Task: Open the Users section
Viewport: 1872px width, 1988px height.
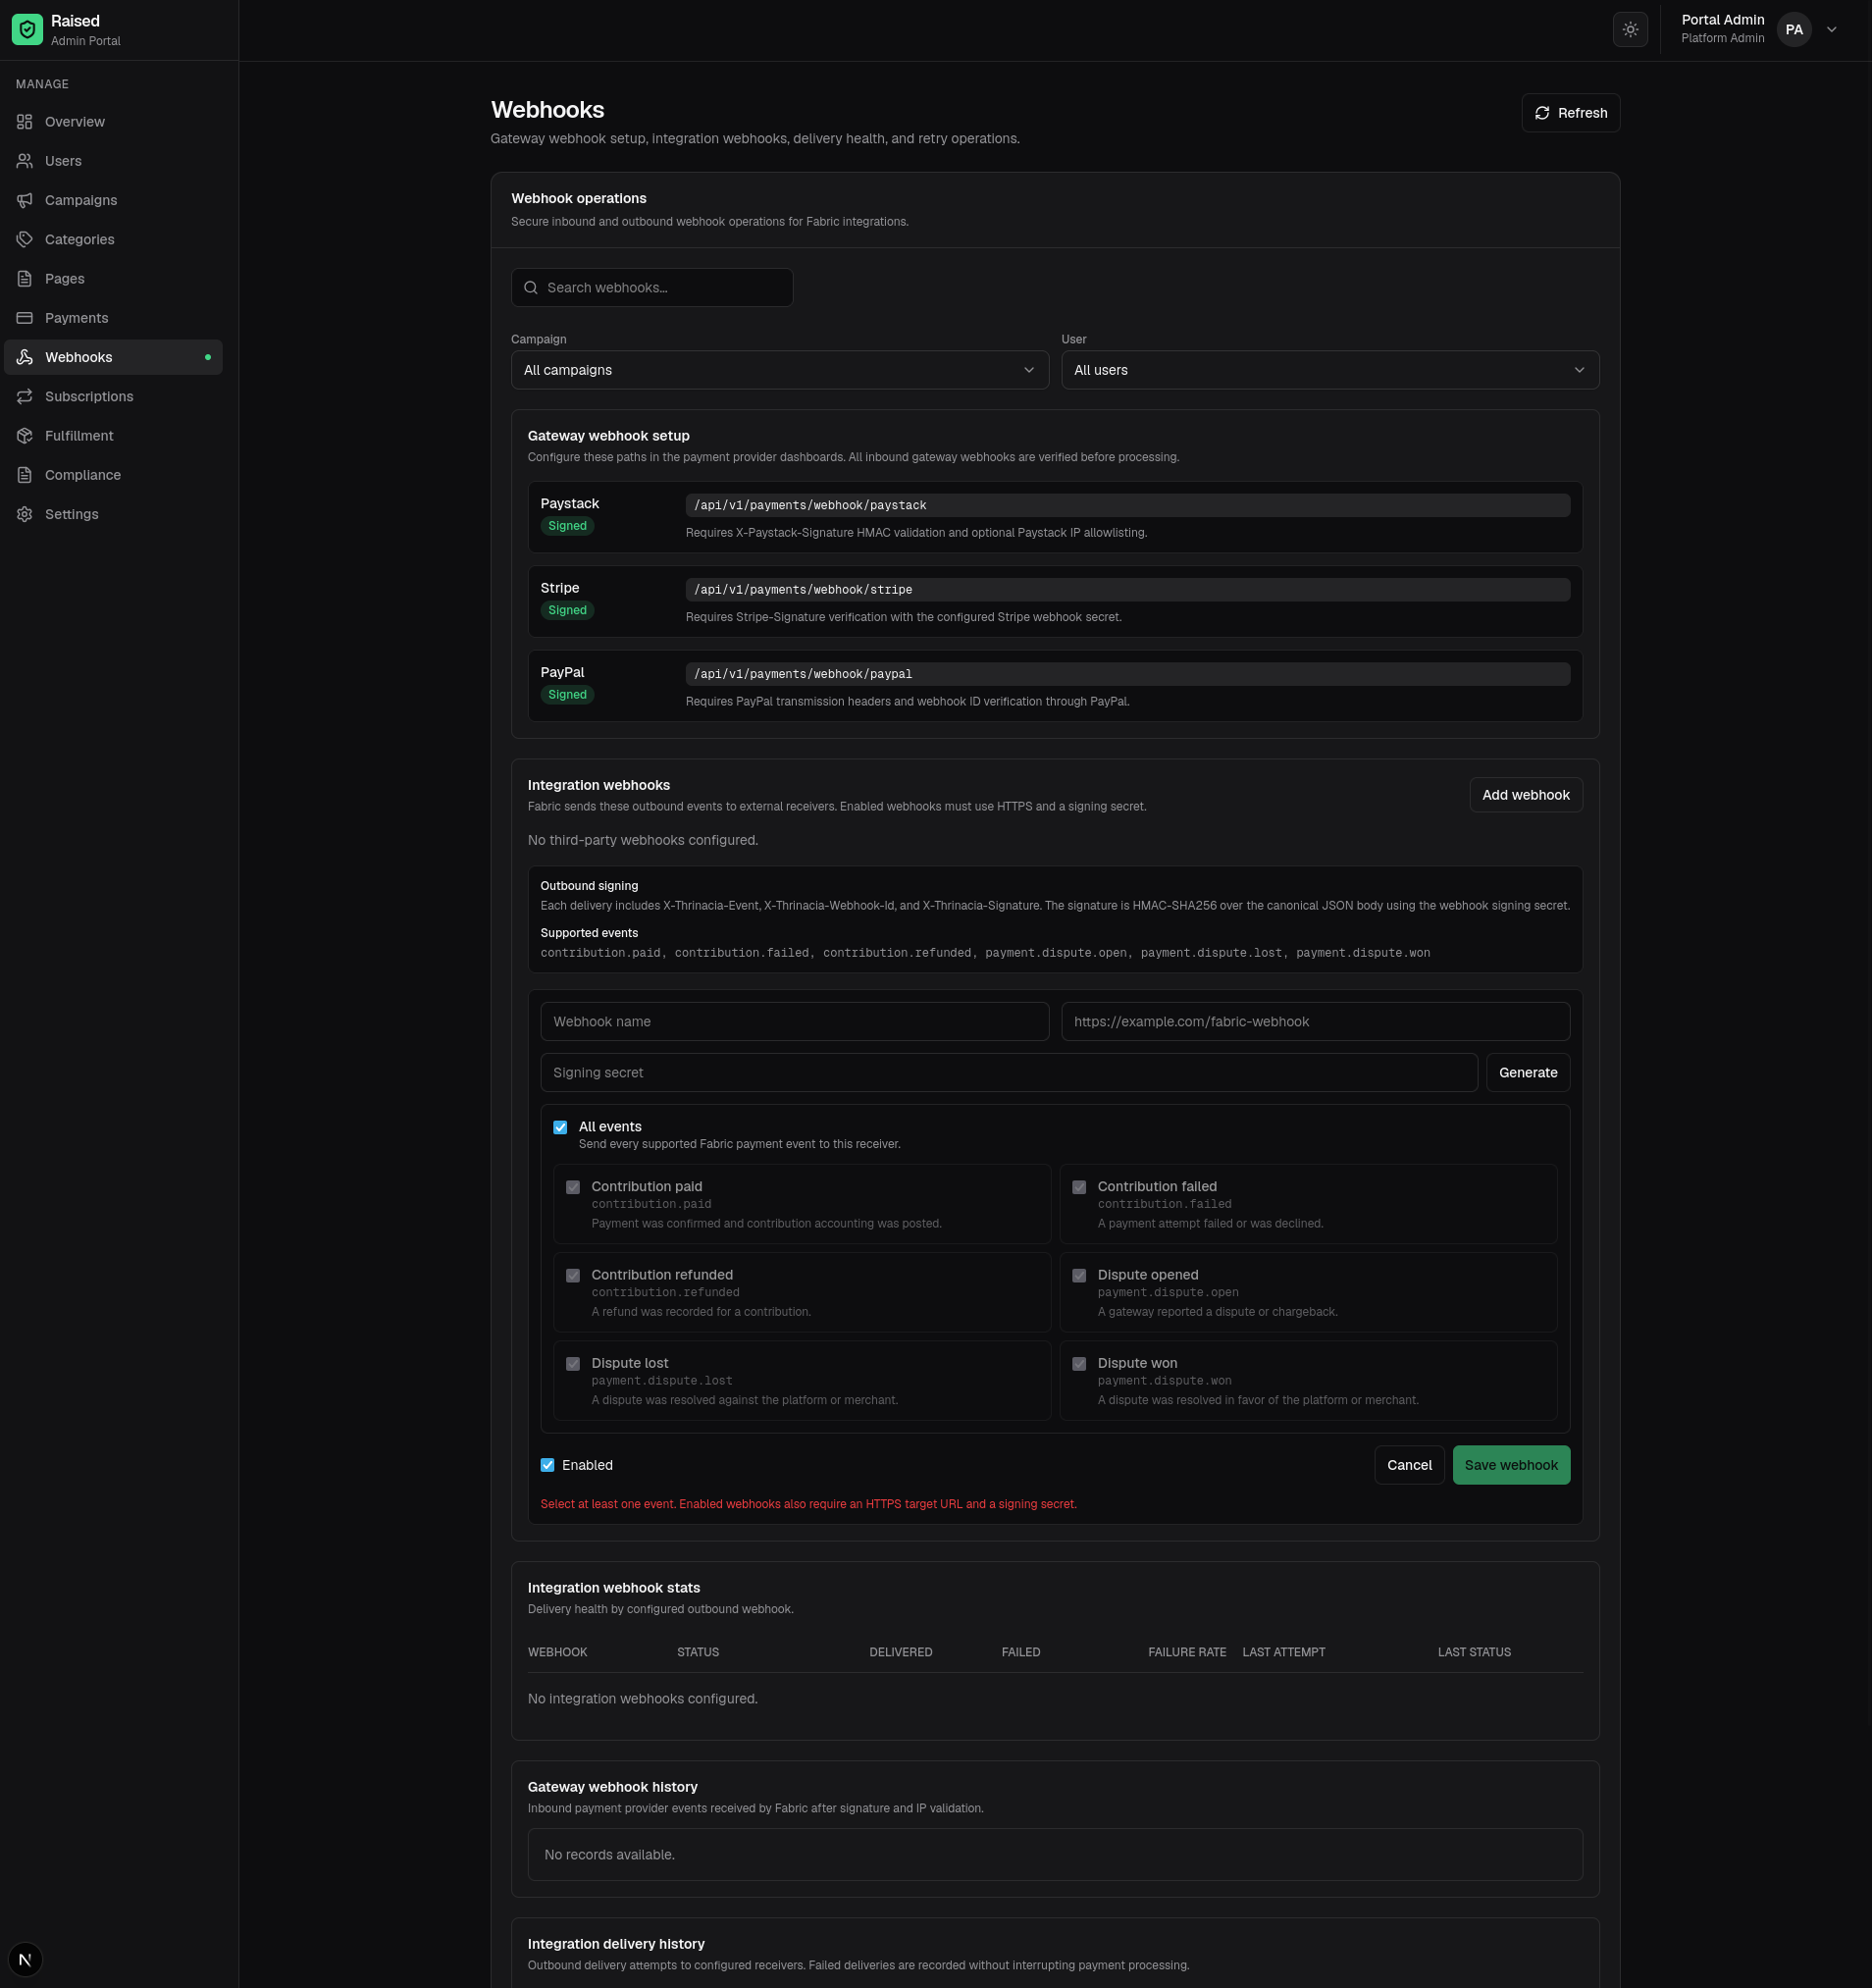Action: pos(113,161)
